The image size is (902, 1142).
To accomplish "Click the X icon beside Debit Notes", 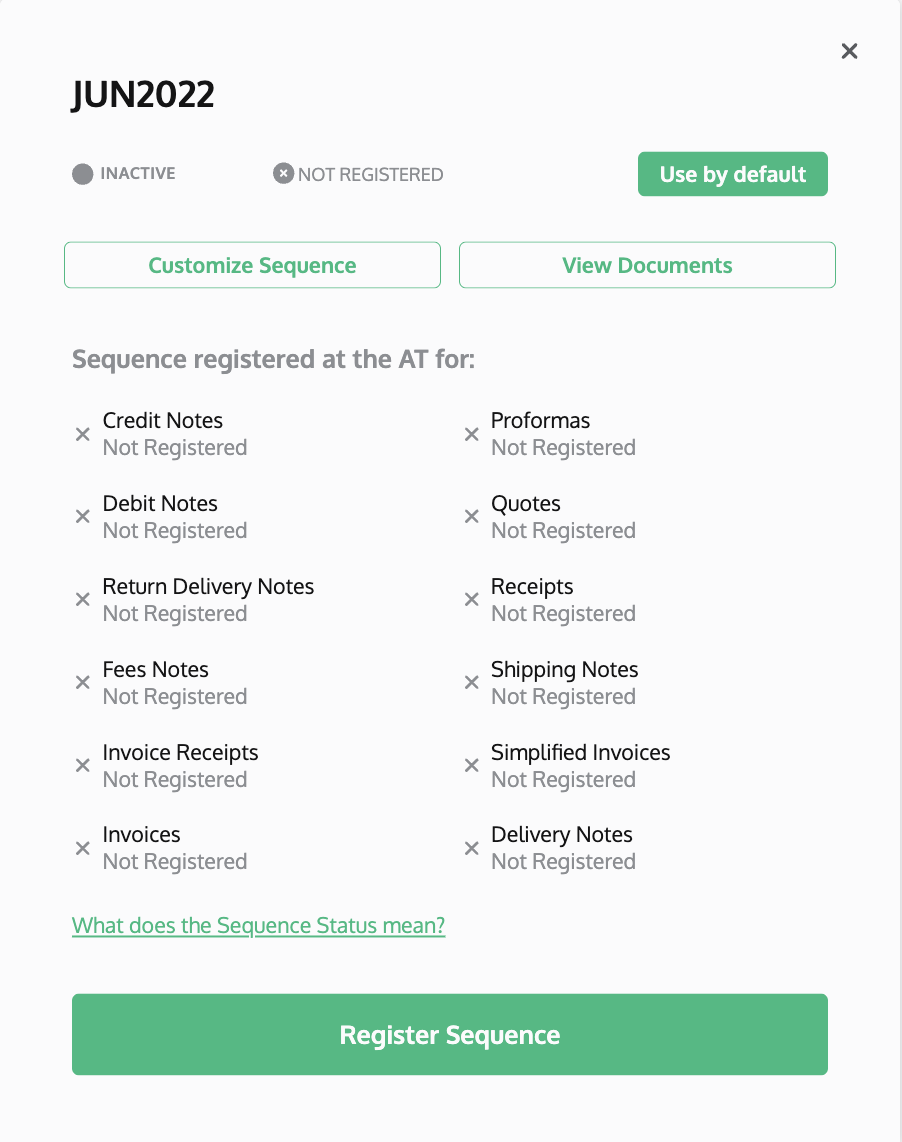I will [83, 517].
